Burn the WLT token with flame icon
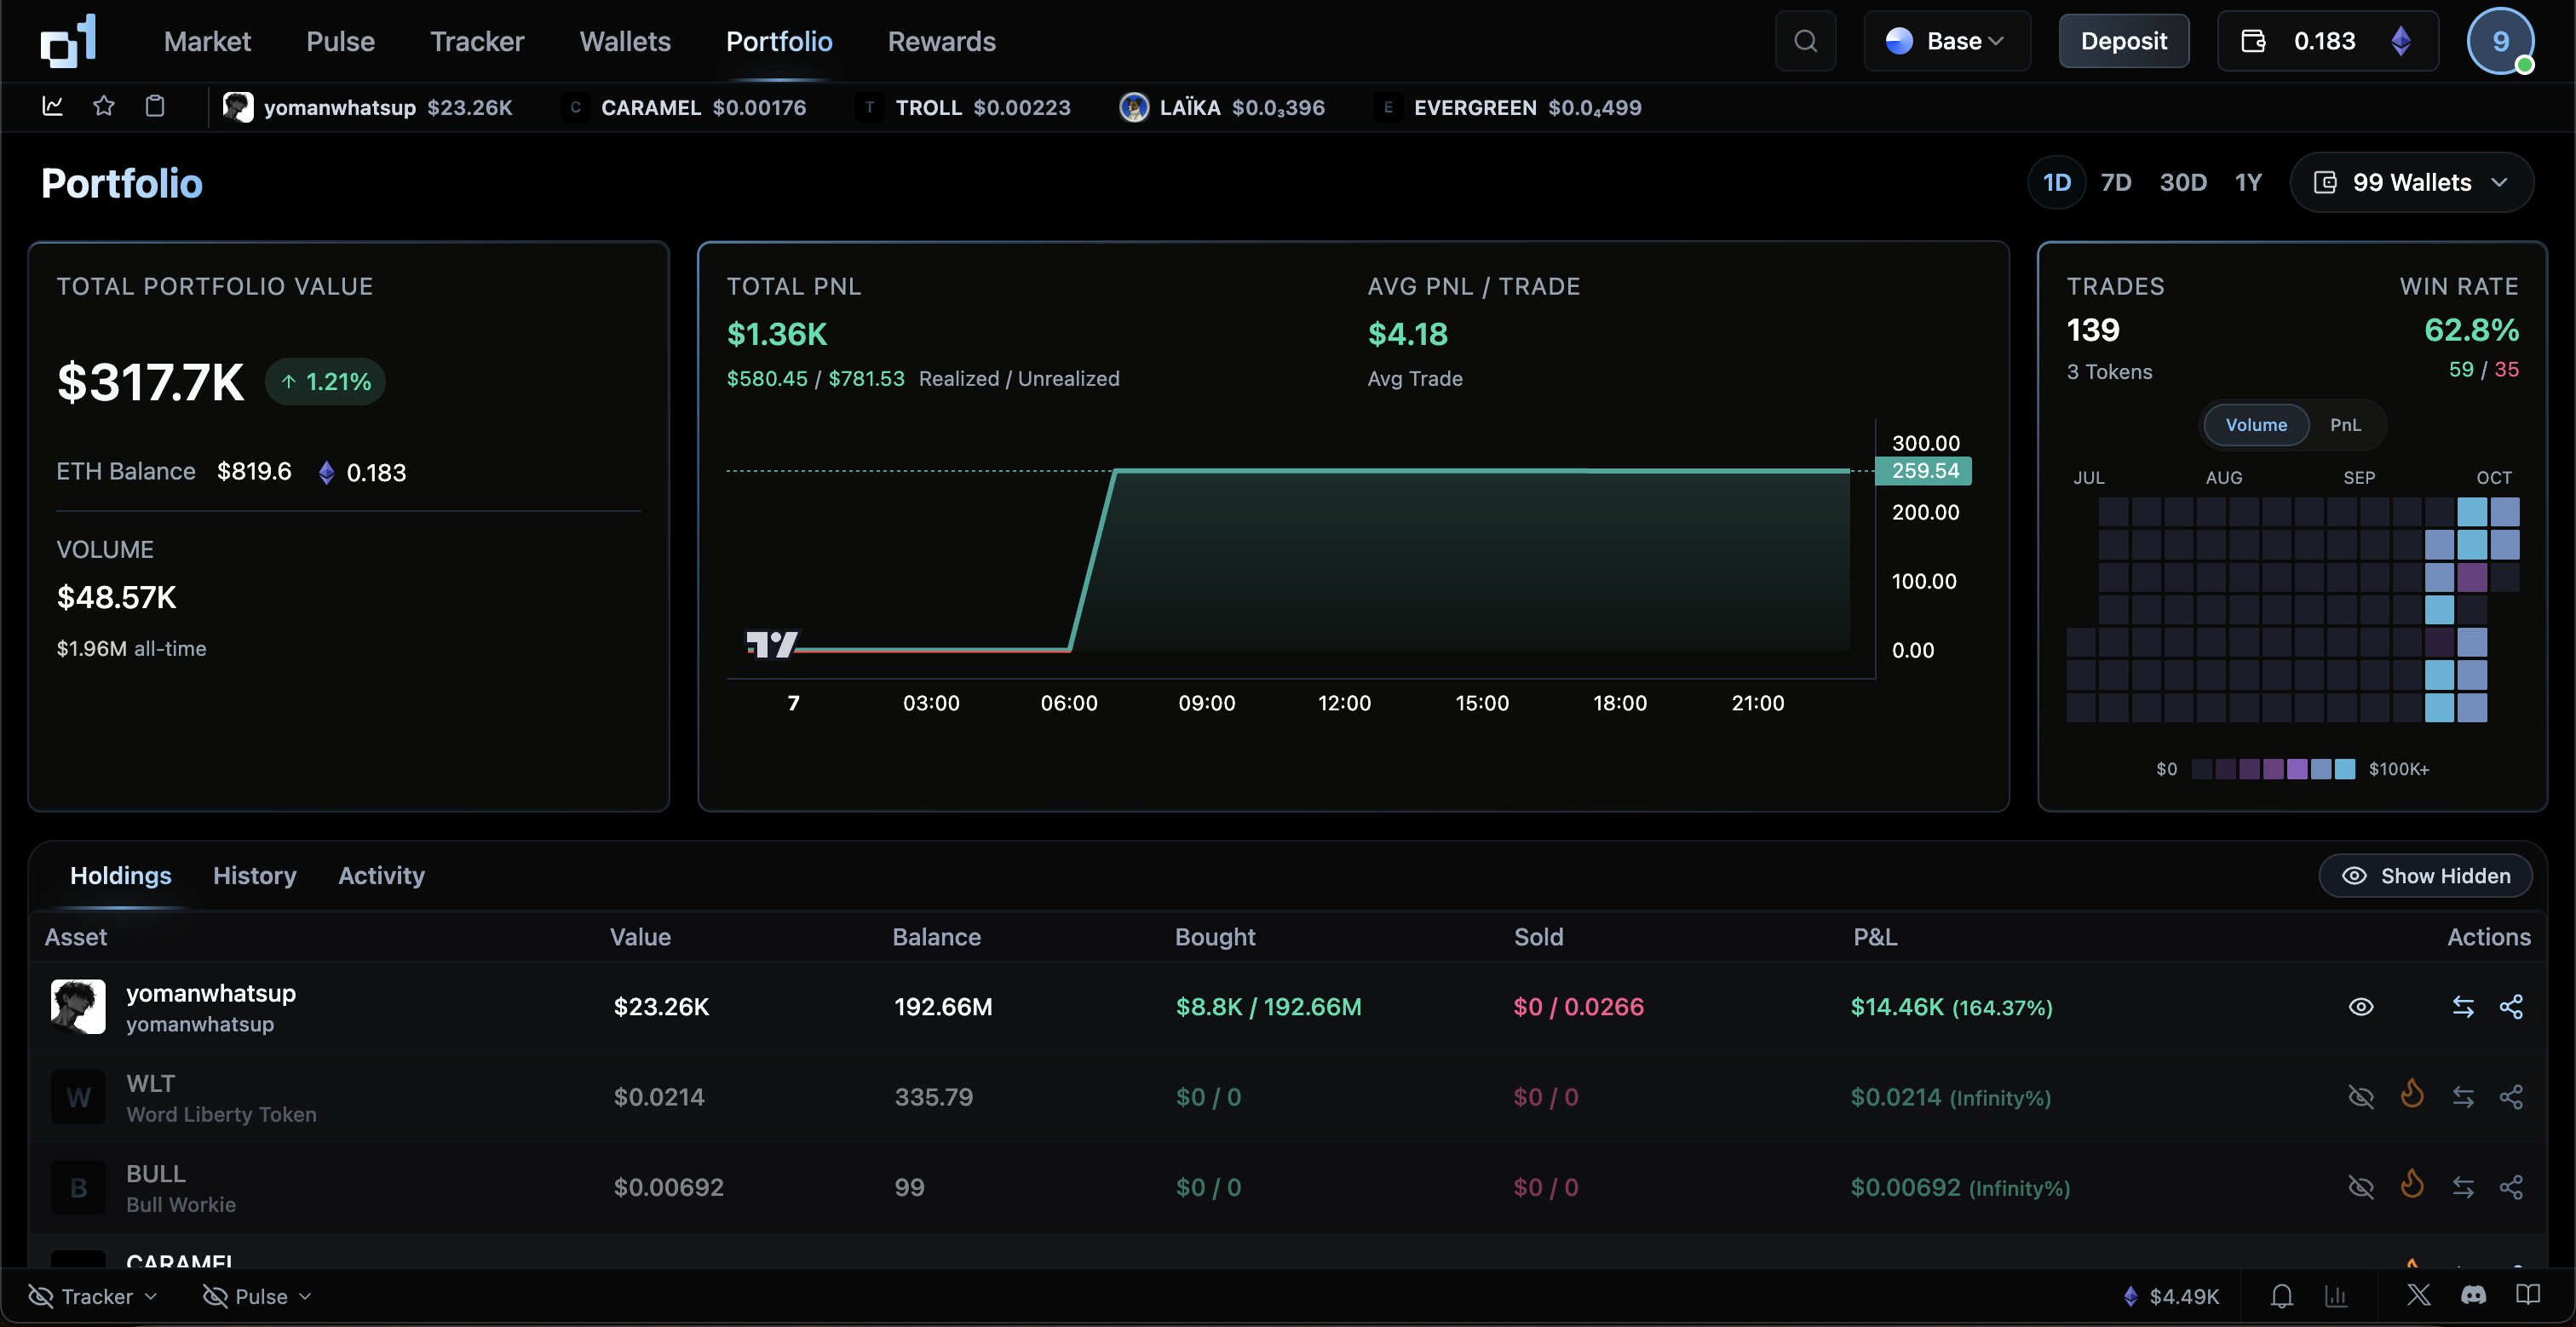 [2412, 1095]
